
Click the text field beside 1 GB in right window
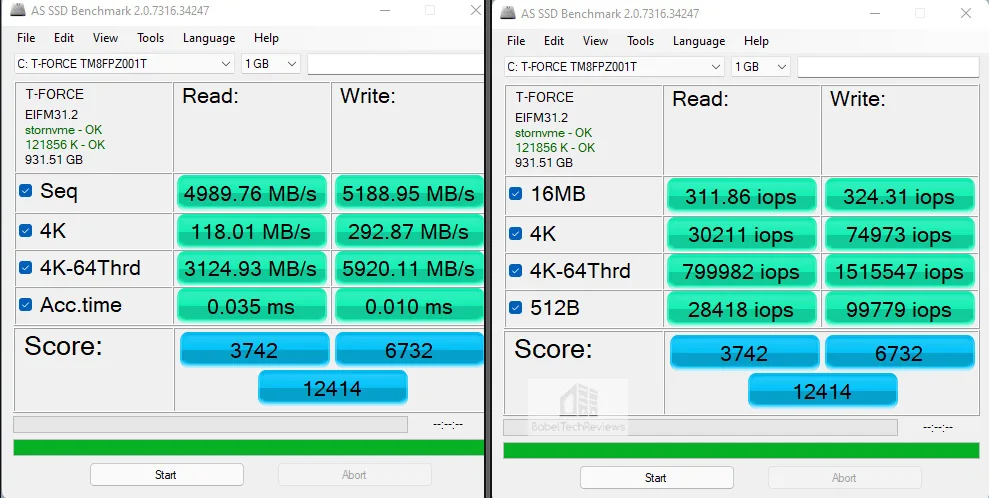[888, 67]
